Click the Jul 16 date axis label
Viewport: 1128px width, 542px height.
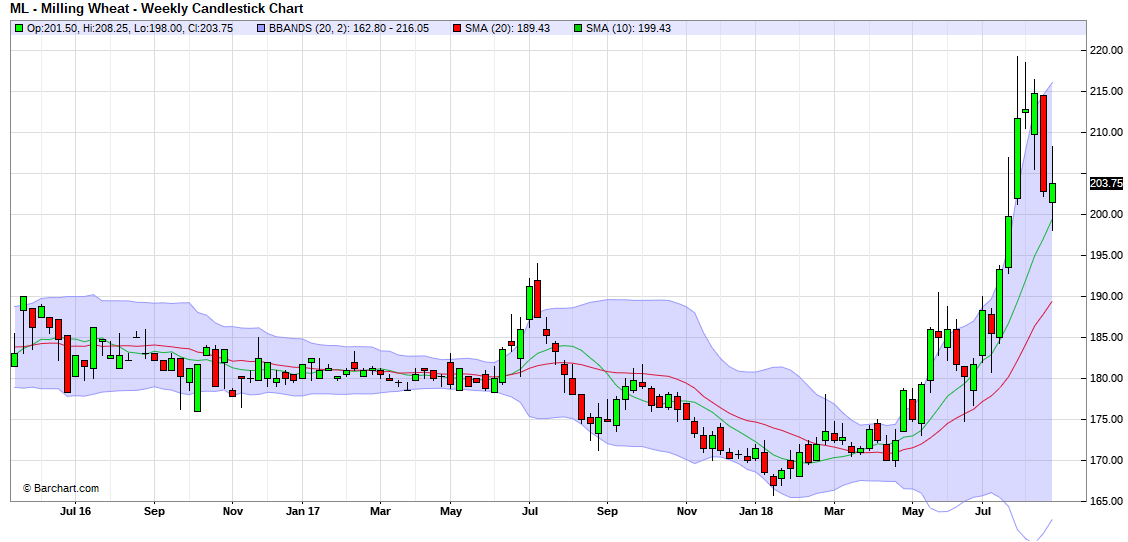(76, 511)
